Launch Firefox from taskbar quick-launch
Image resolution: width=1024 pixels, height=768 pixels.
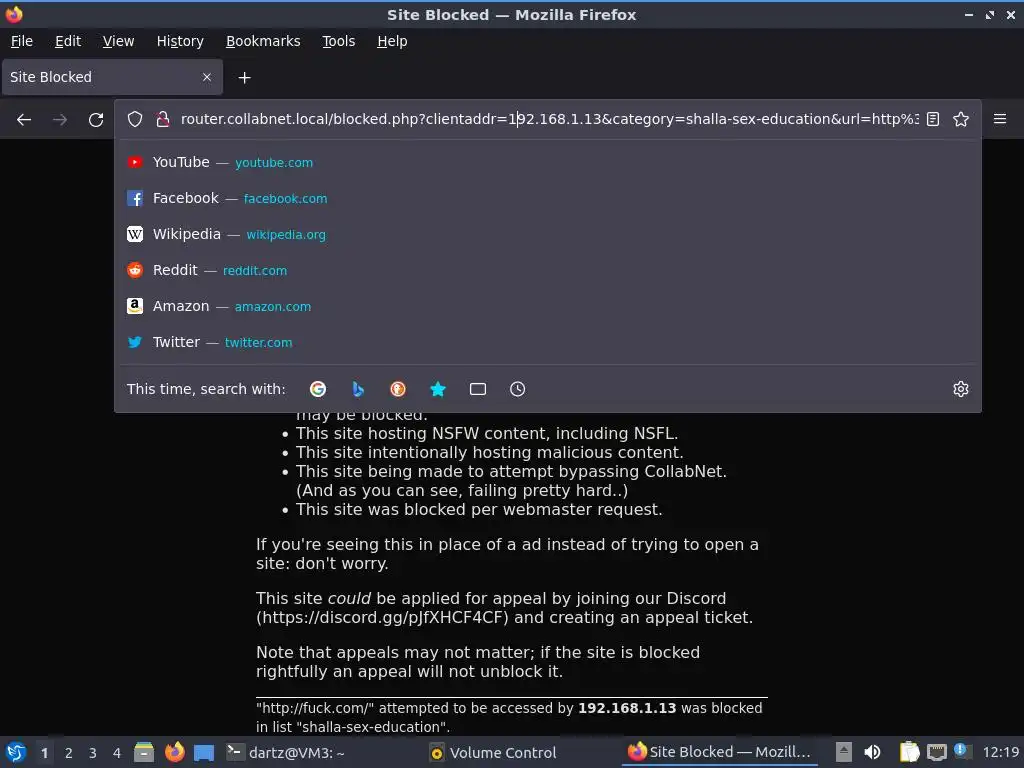click(x=174, y=752)
